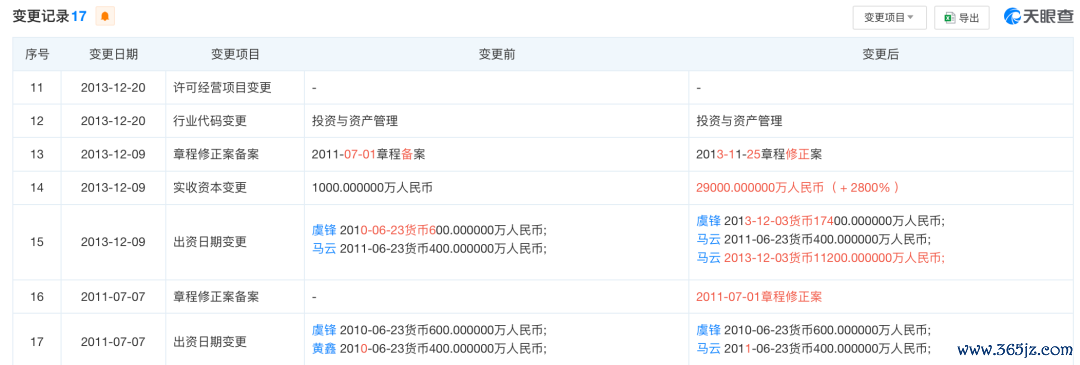Viewport: 1080px width, 365px height.
Task: Open the 变更项目 dropdown filter
Action: (889, 18)
